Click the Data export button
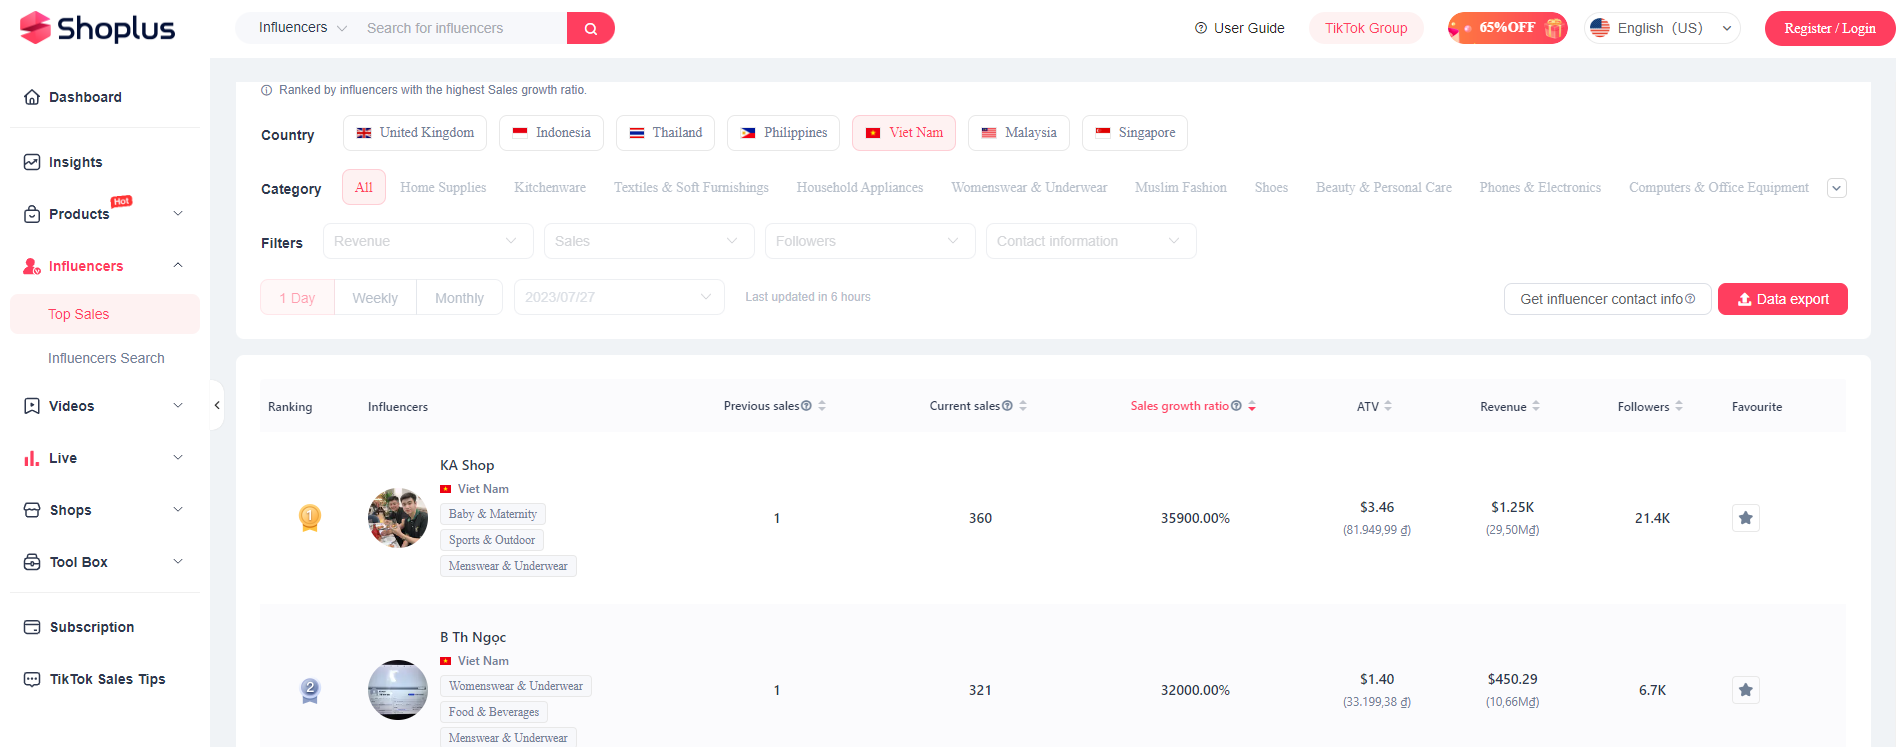1896x747 pixels. (x=1783, y=299)
